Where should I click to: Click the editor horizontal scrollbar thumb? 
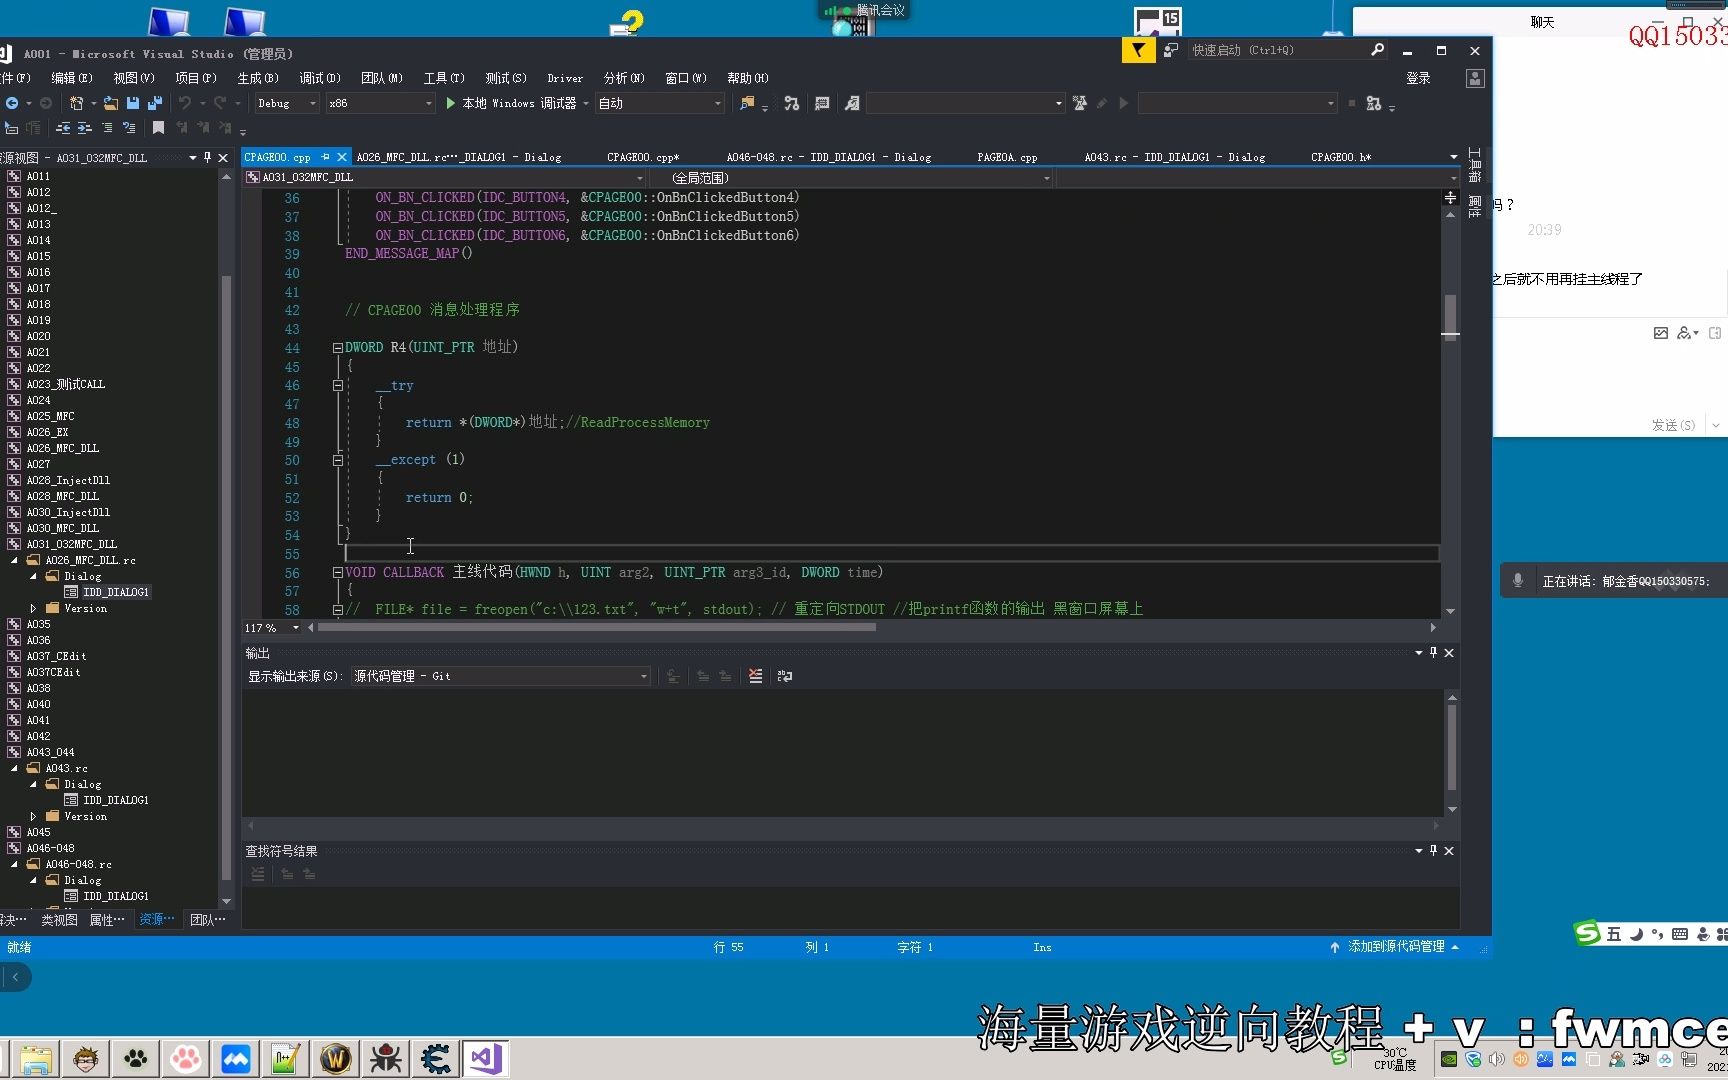(597, 628)
